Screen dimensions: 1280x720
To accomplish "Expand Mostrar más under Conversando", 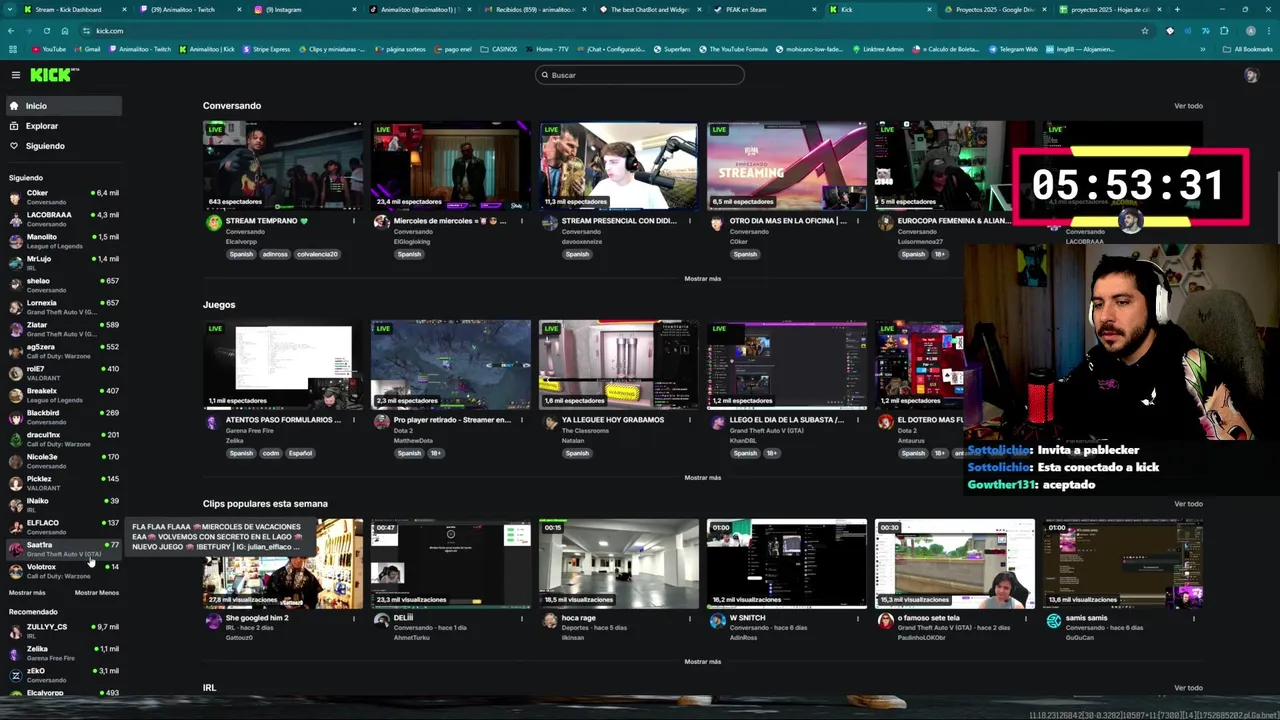I will (x=702, y=279).
